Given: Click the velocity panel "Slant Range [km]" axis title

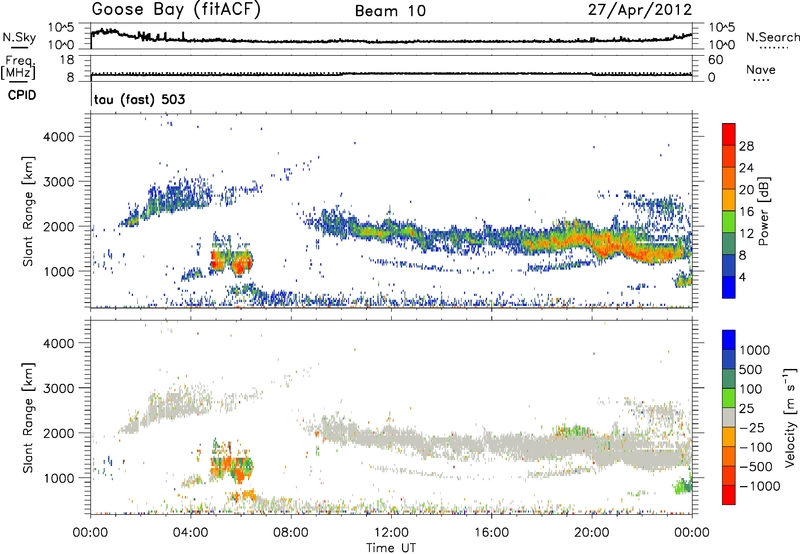Looking at the screenshot, I should click(28, 418).
